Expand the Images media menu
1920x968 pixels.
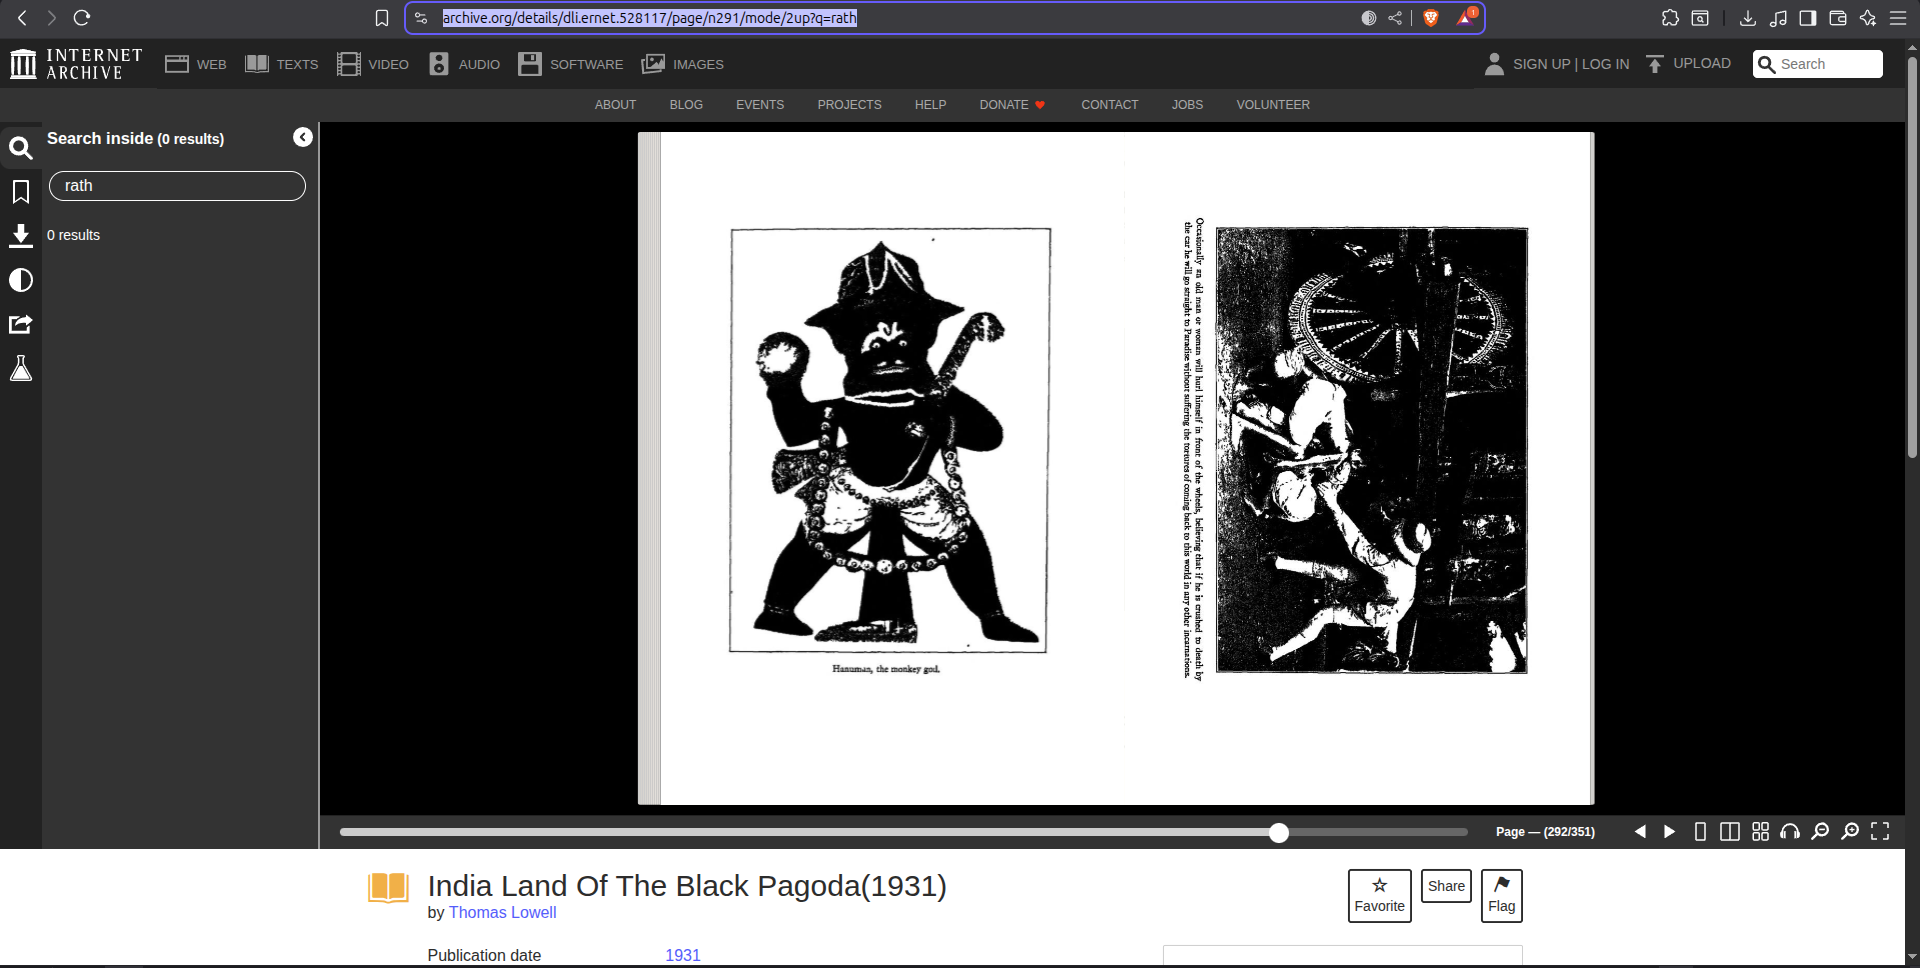coord(683,64)
